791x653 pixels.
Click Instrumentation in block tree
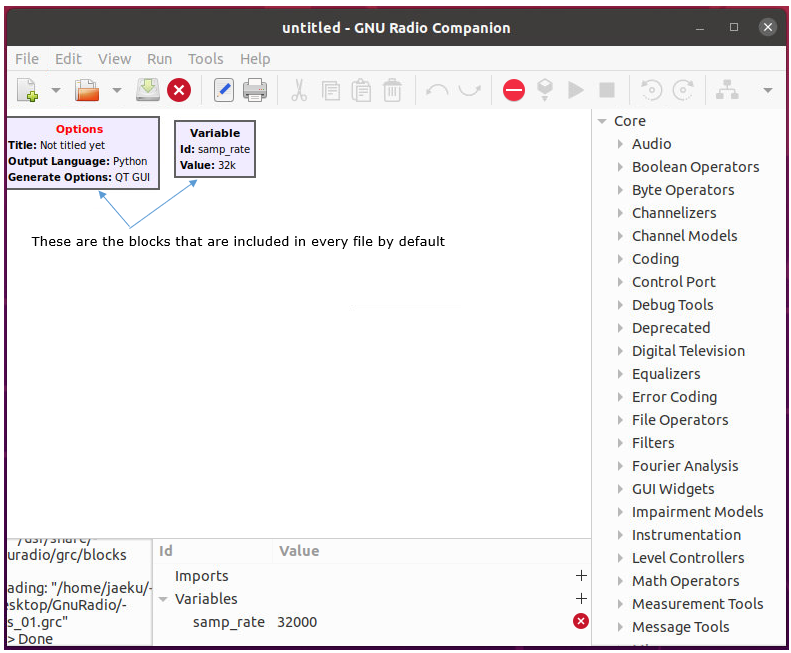pos(686,535)
